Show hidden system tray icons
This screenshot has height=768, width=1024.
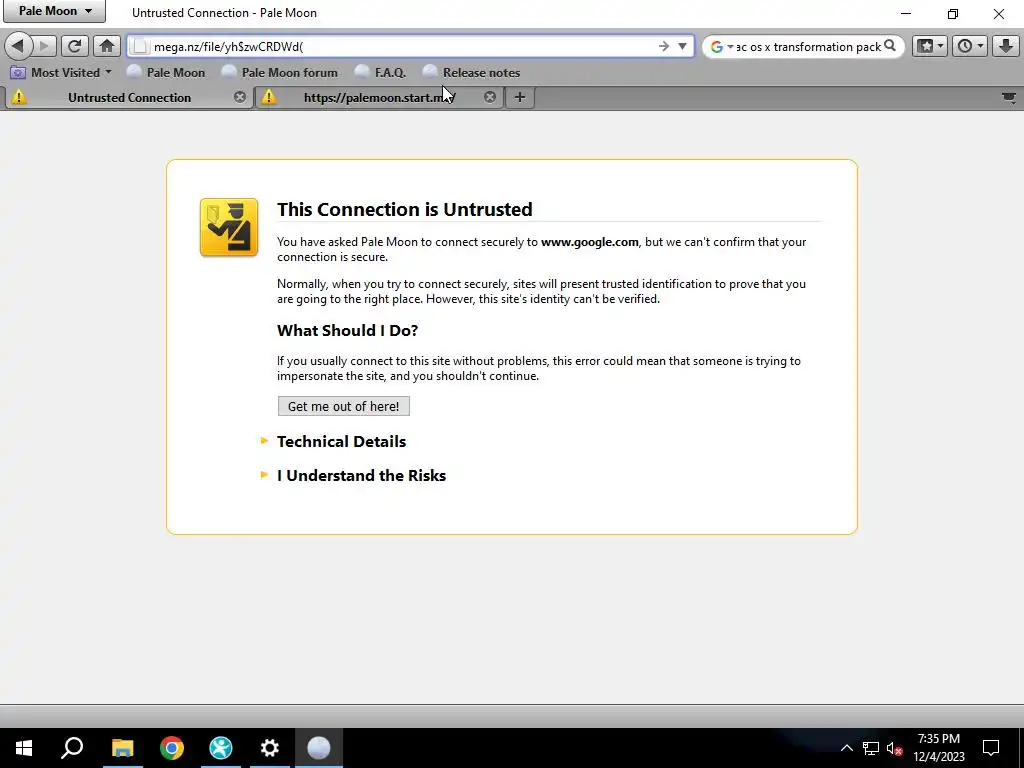click(x=846, y=748)
